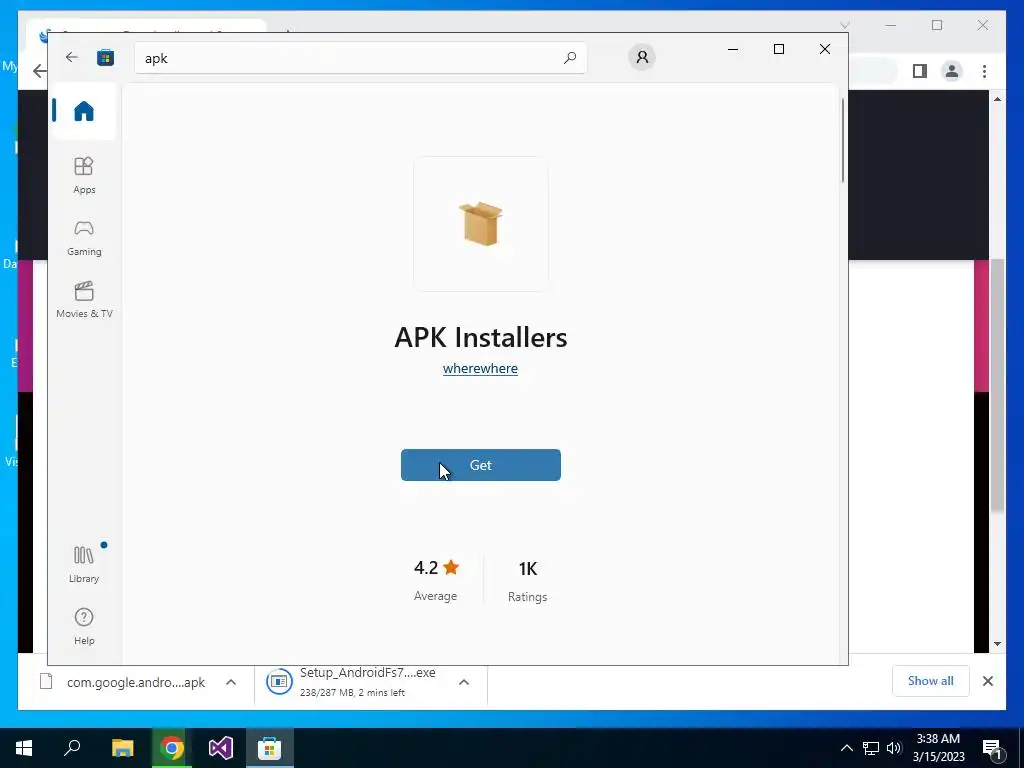Switch to the Apps section
Viewport: 1024px width, 768px height.
click(84, 175)
